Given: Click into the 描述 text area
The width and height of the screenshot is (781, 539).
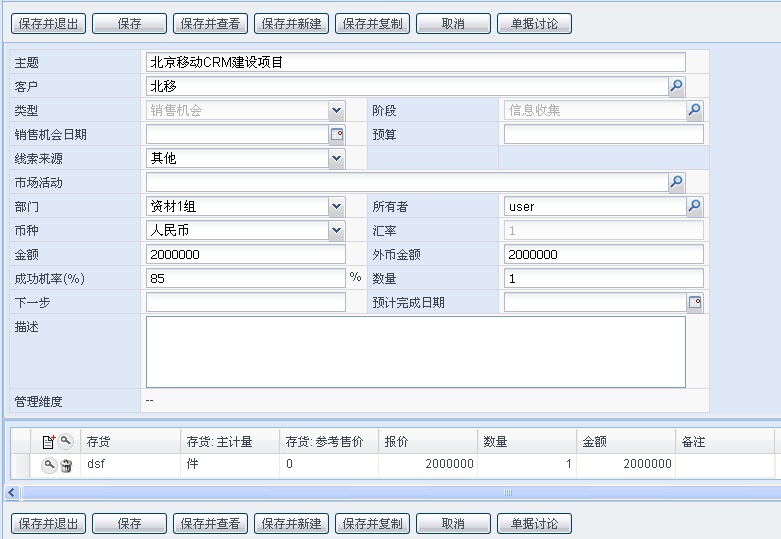Looking at the screenshot, I should click(x=415, y=351).
